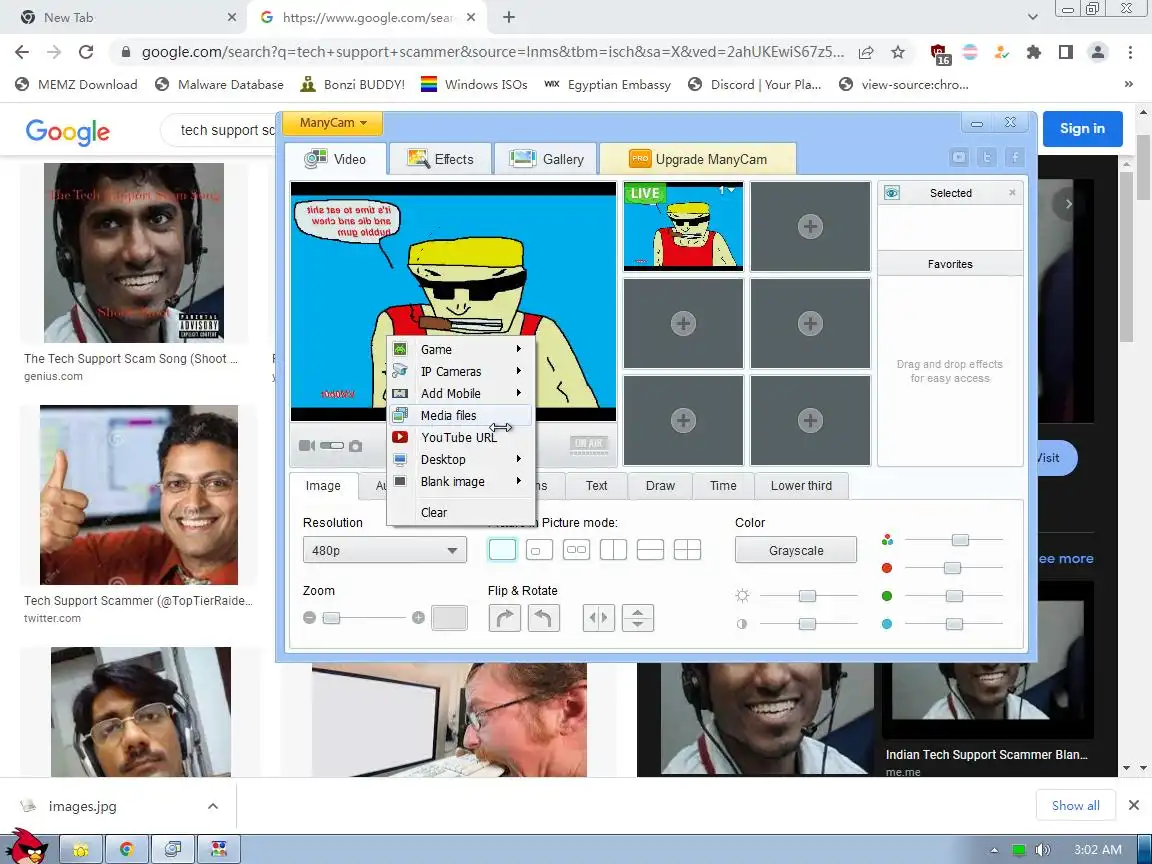Click the Twitter icon in ManyCam header
Screen dimensions: 1152x864
987,157
